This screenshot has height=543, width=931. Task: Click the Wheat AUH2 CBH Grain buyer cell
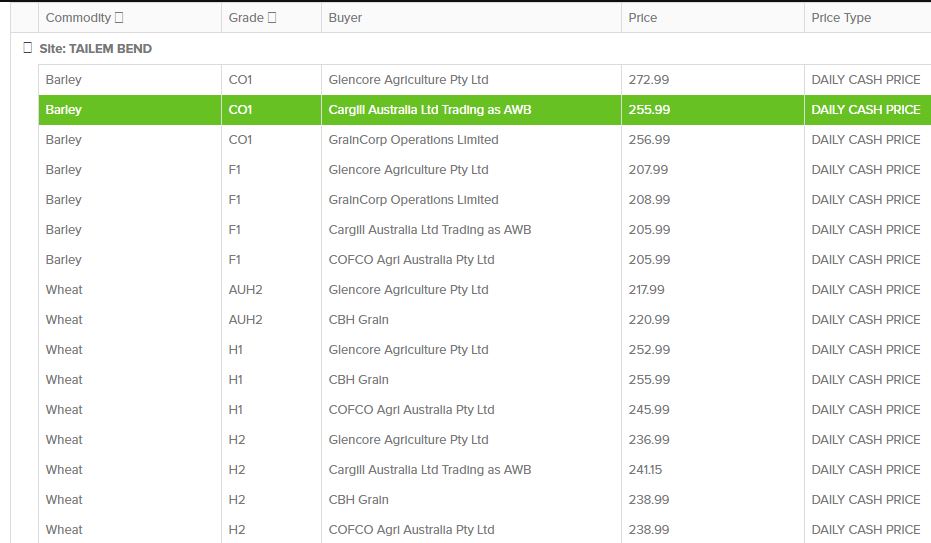(x=359, y=320)
